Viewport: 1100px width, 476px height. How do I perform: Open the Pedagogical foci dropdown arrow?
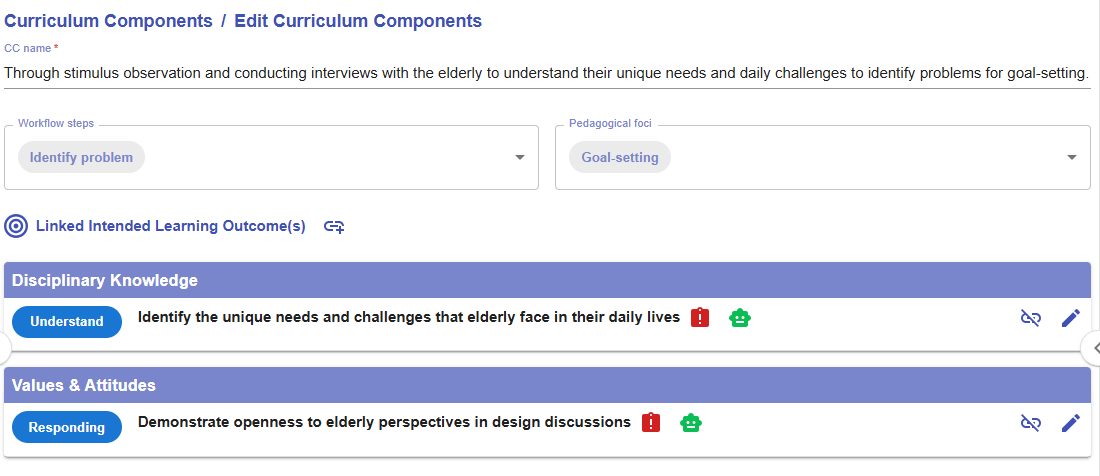(1072, 158)
